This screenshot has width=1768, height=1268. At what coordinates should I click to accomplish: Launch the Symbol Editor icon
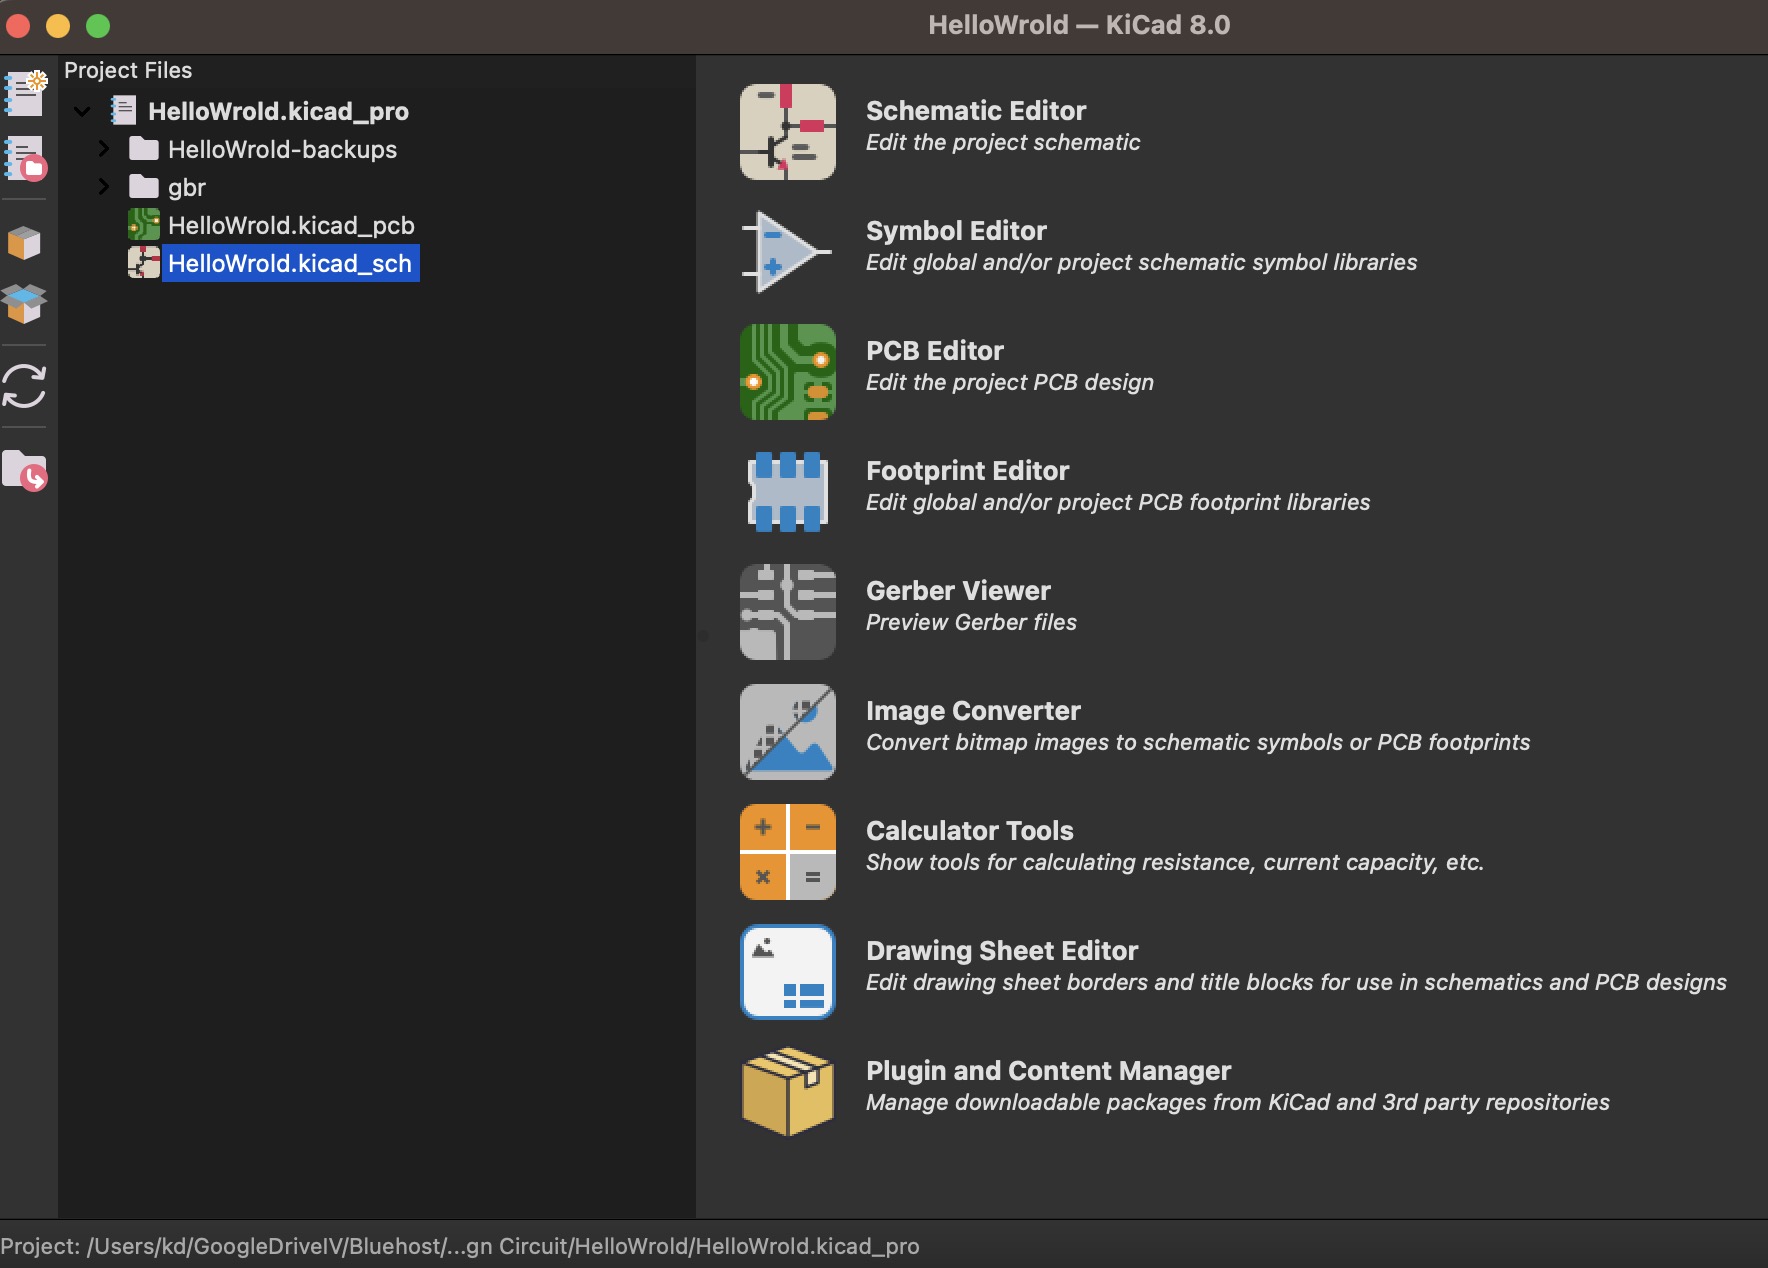tap(788, 252)
